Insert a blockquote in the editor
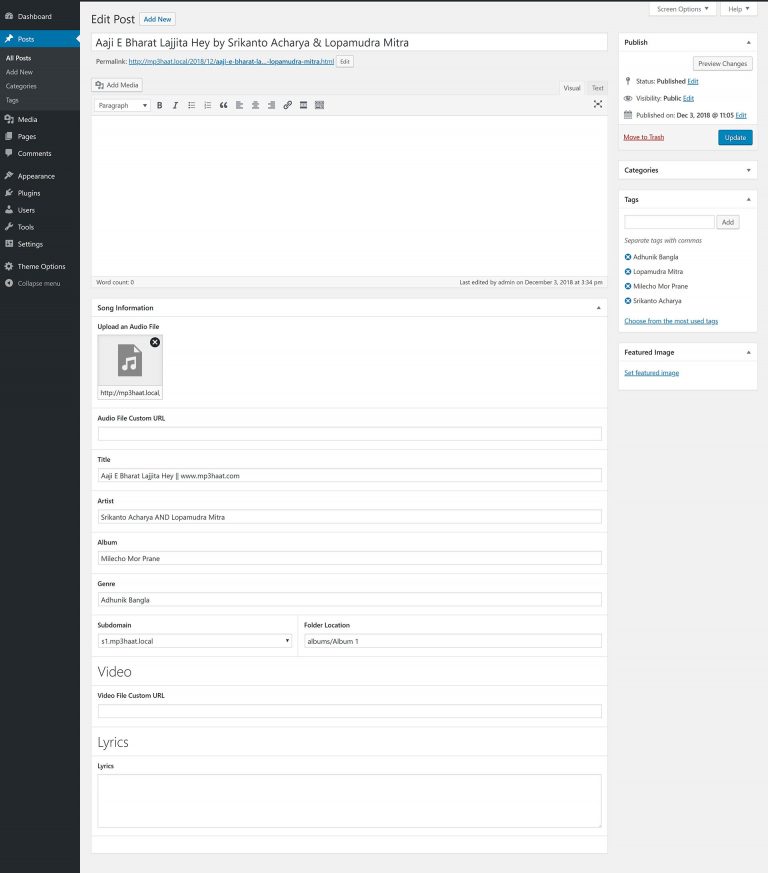 (223, 105)
